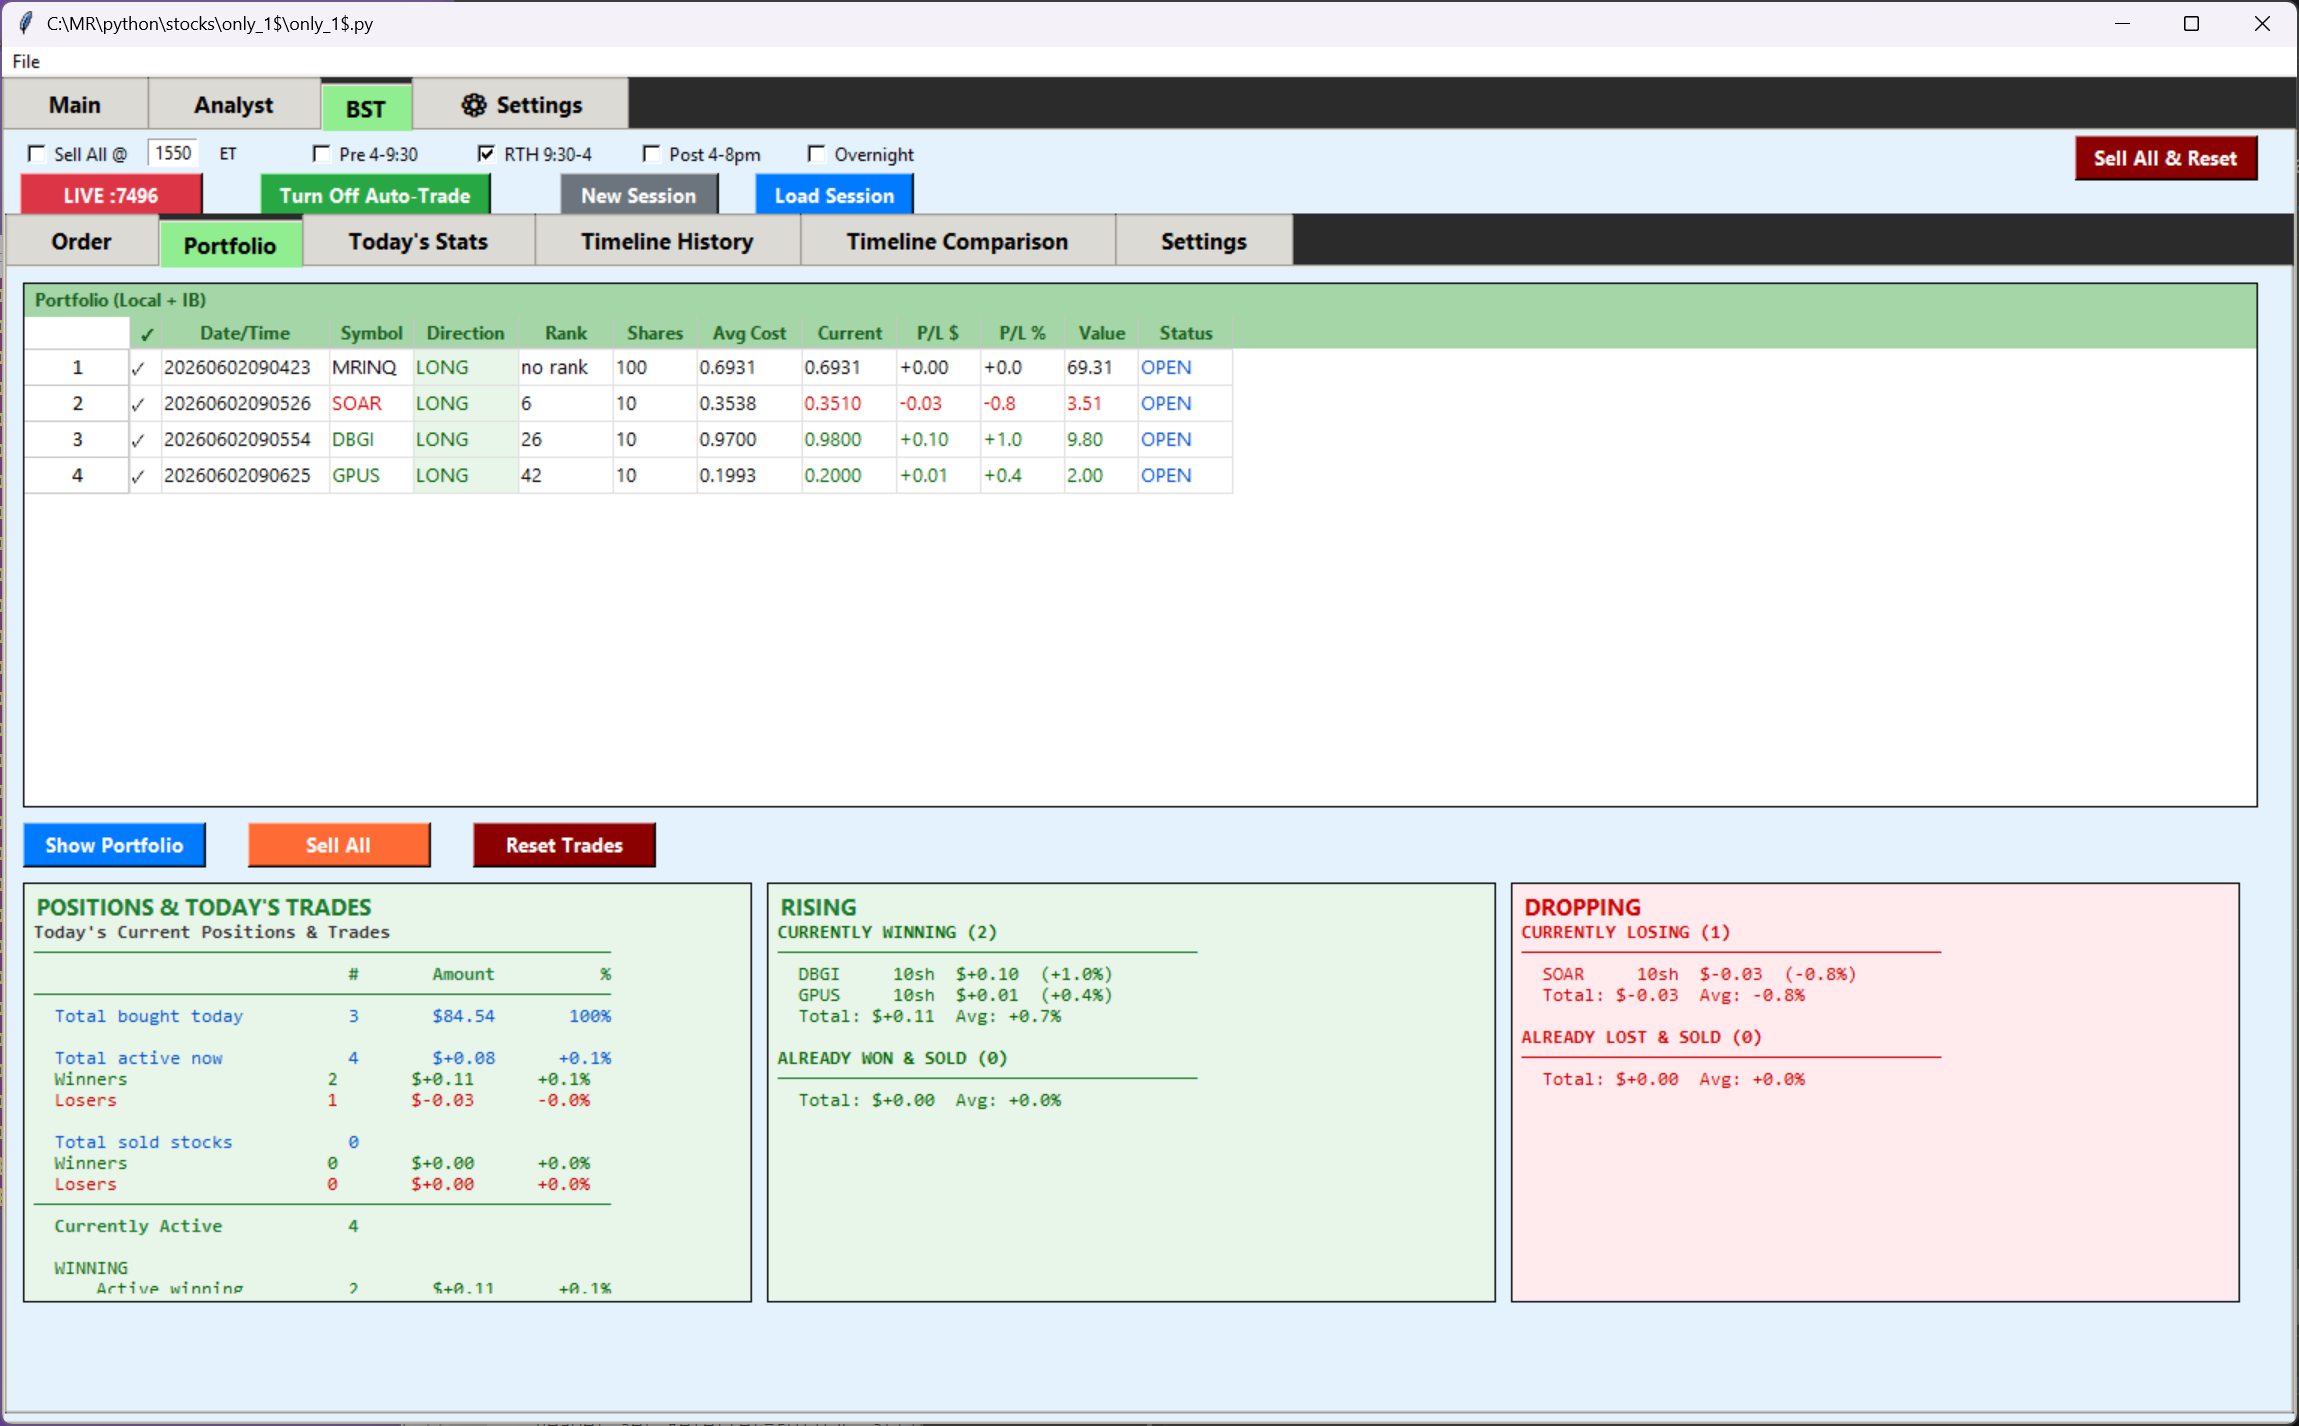2299x1426 pixels.
Task: Click the Sell All & Reset button
Action: [2166, 158]
